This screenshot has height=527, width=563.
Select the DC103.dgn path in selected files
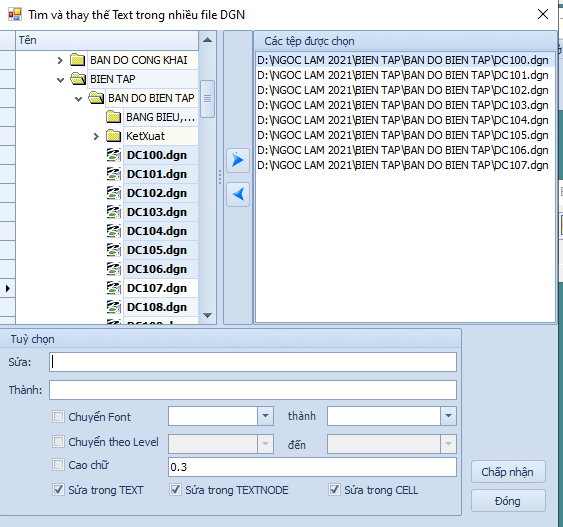pos(403,105)
